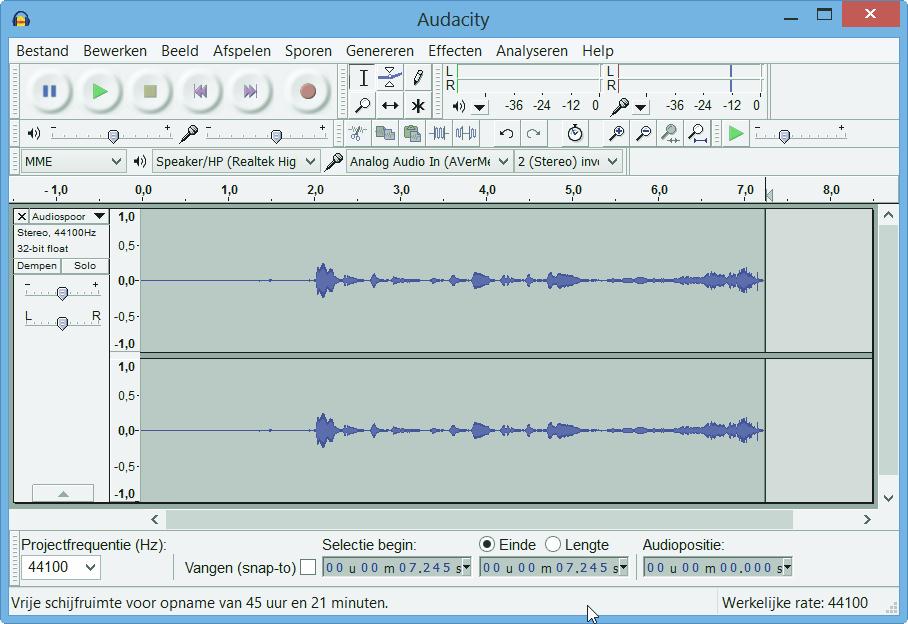Toggle the Vangen (snap-to) checkbox
This screenshot has height=624, width=908.
(308, 567)
